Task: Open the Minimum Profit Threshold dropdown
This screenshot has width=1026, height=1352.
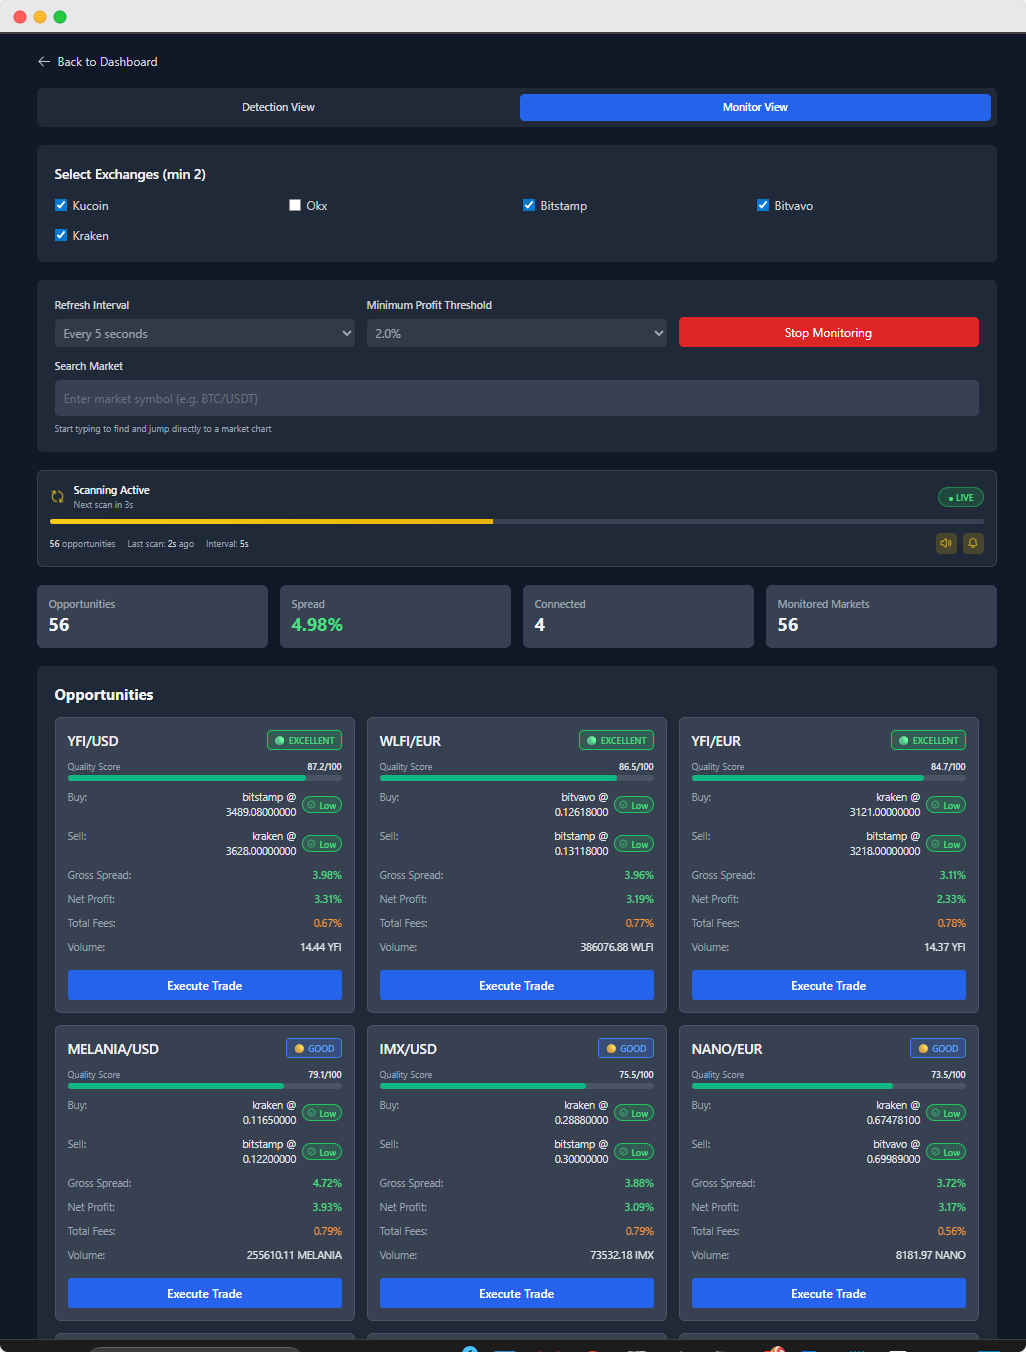Action: [516, 333]
